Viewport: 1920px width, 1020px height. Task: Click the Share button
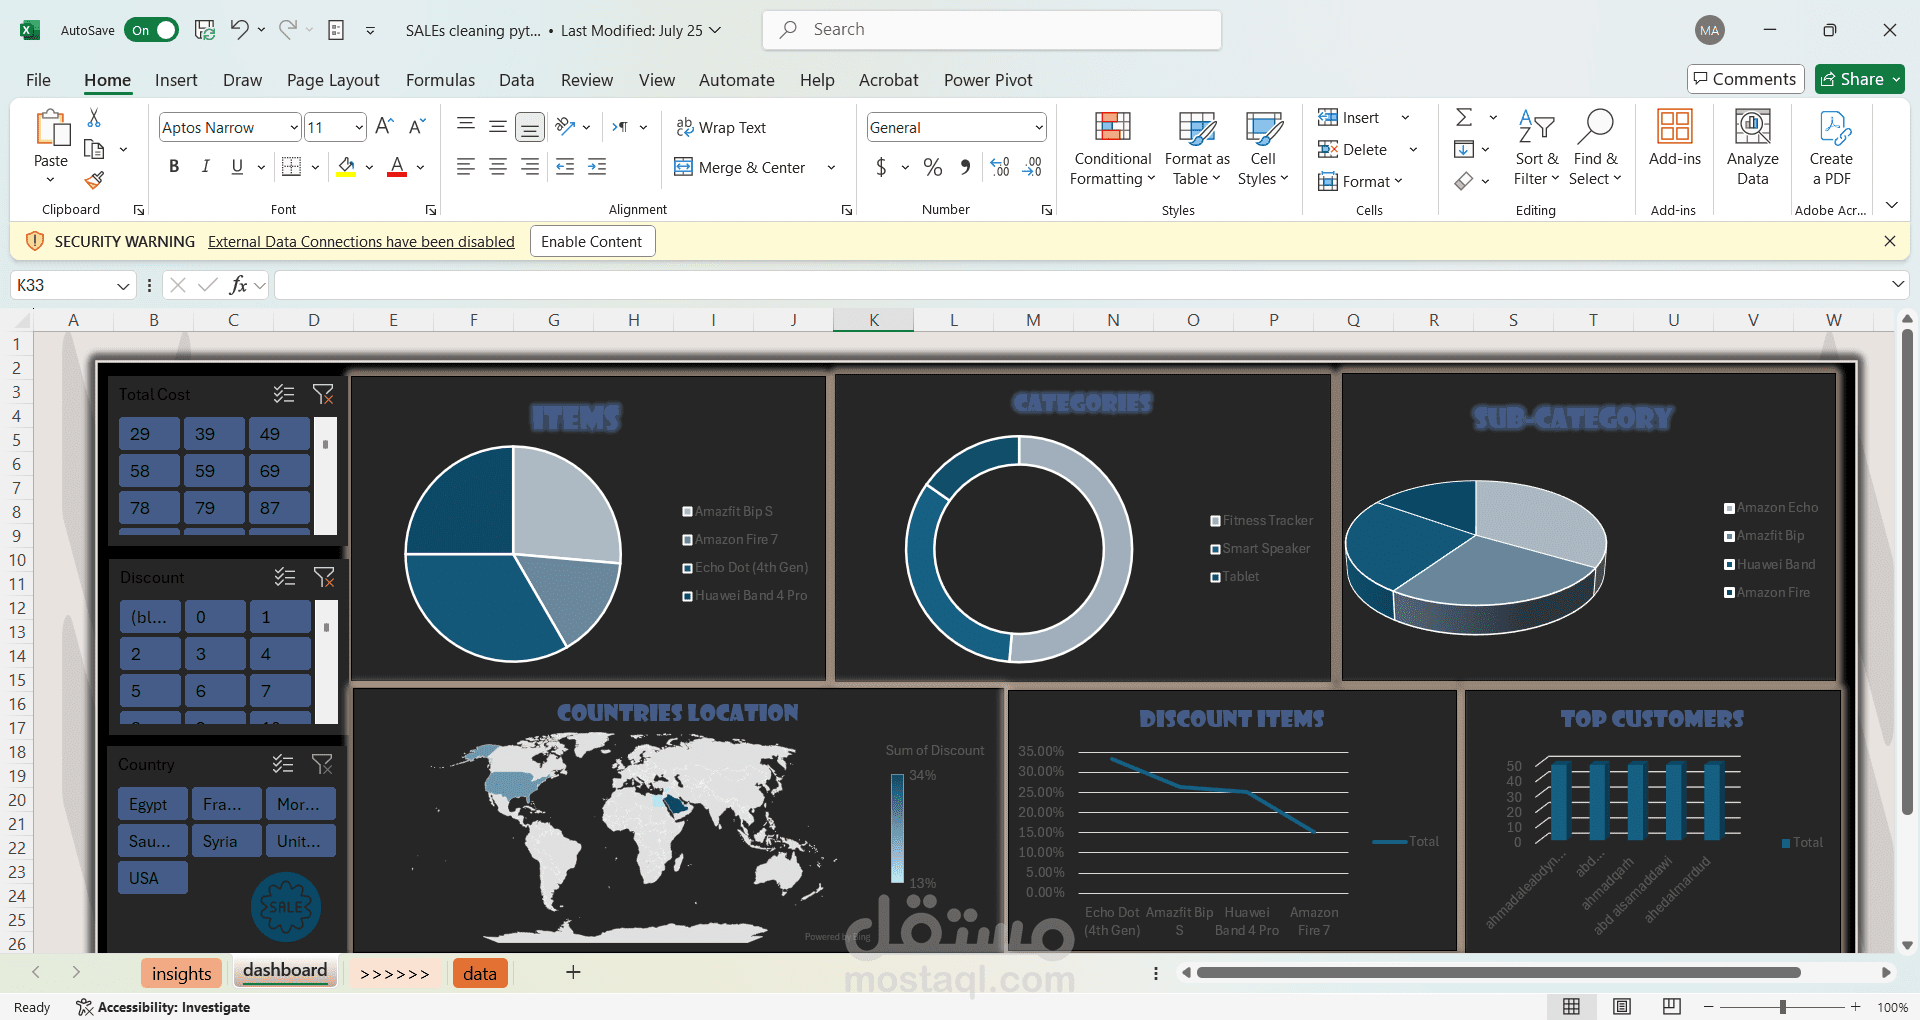coord(1860,79)
